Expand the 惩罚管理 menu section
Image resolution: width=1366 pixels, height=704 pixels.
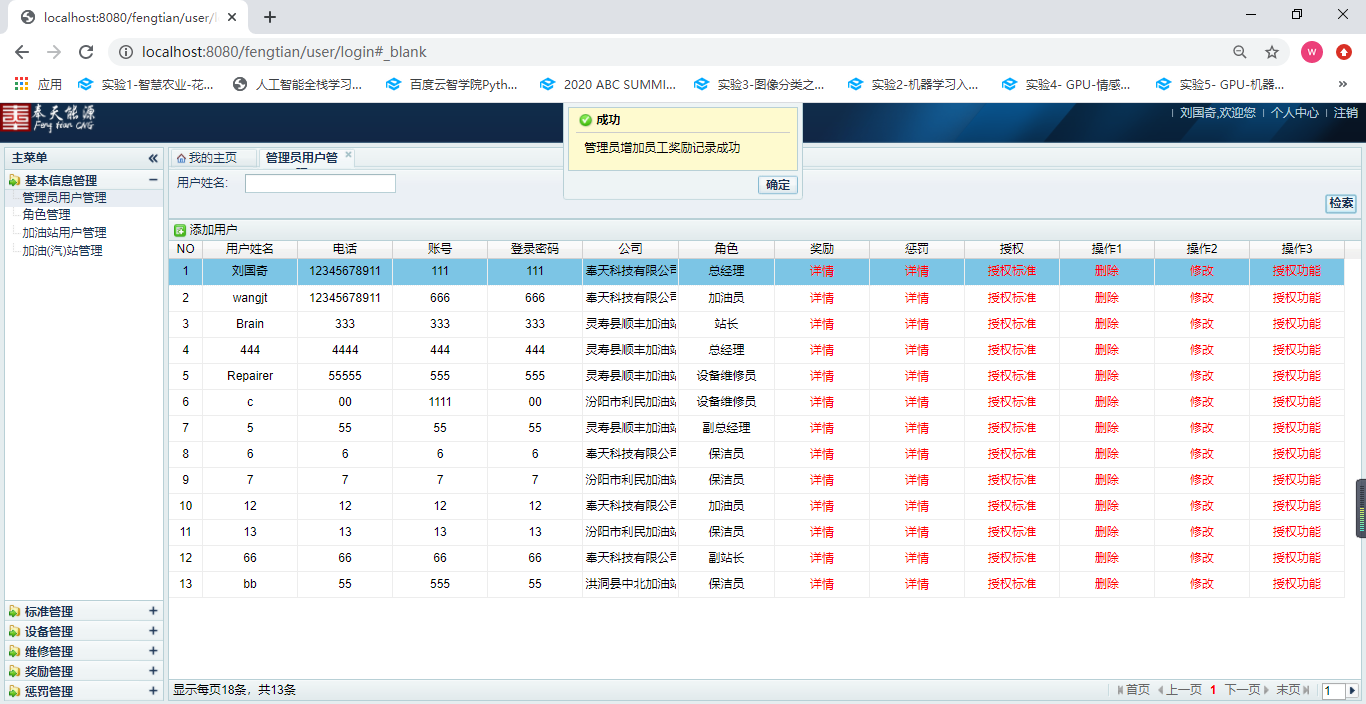(153, 691)
